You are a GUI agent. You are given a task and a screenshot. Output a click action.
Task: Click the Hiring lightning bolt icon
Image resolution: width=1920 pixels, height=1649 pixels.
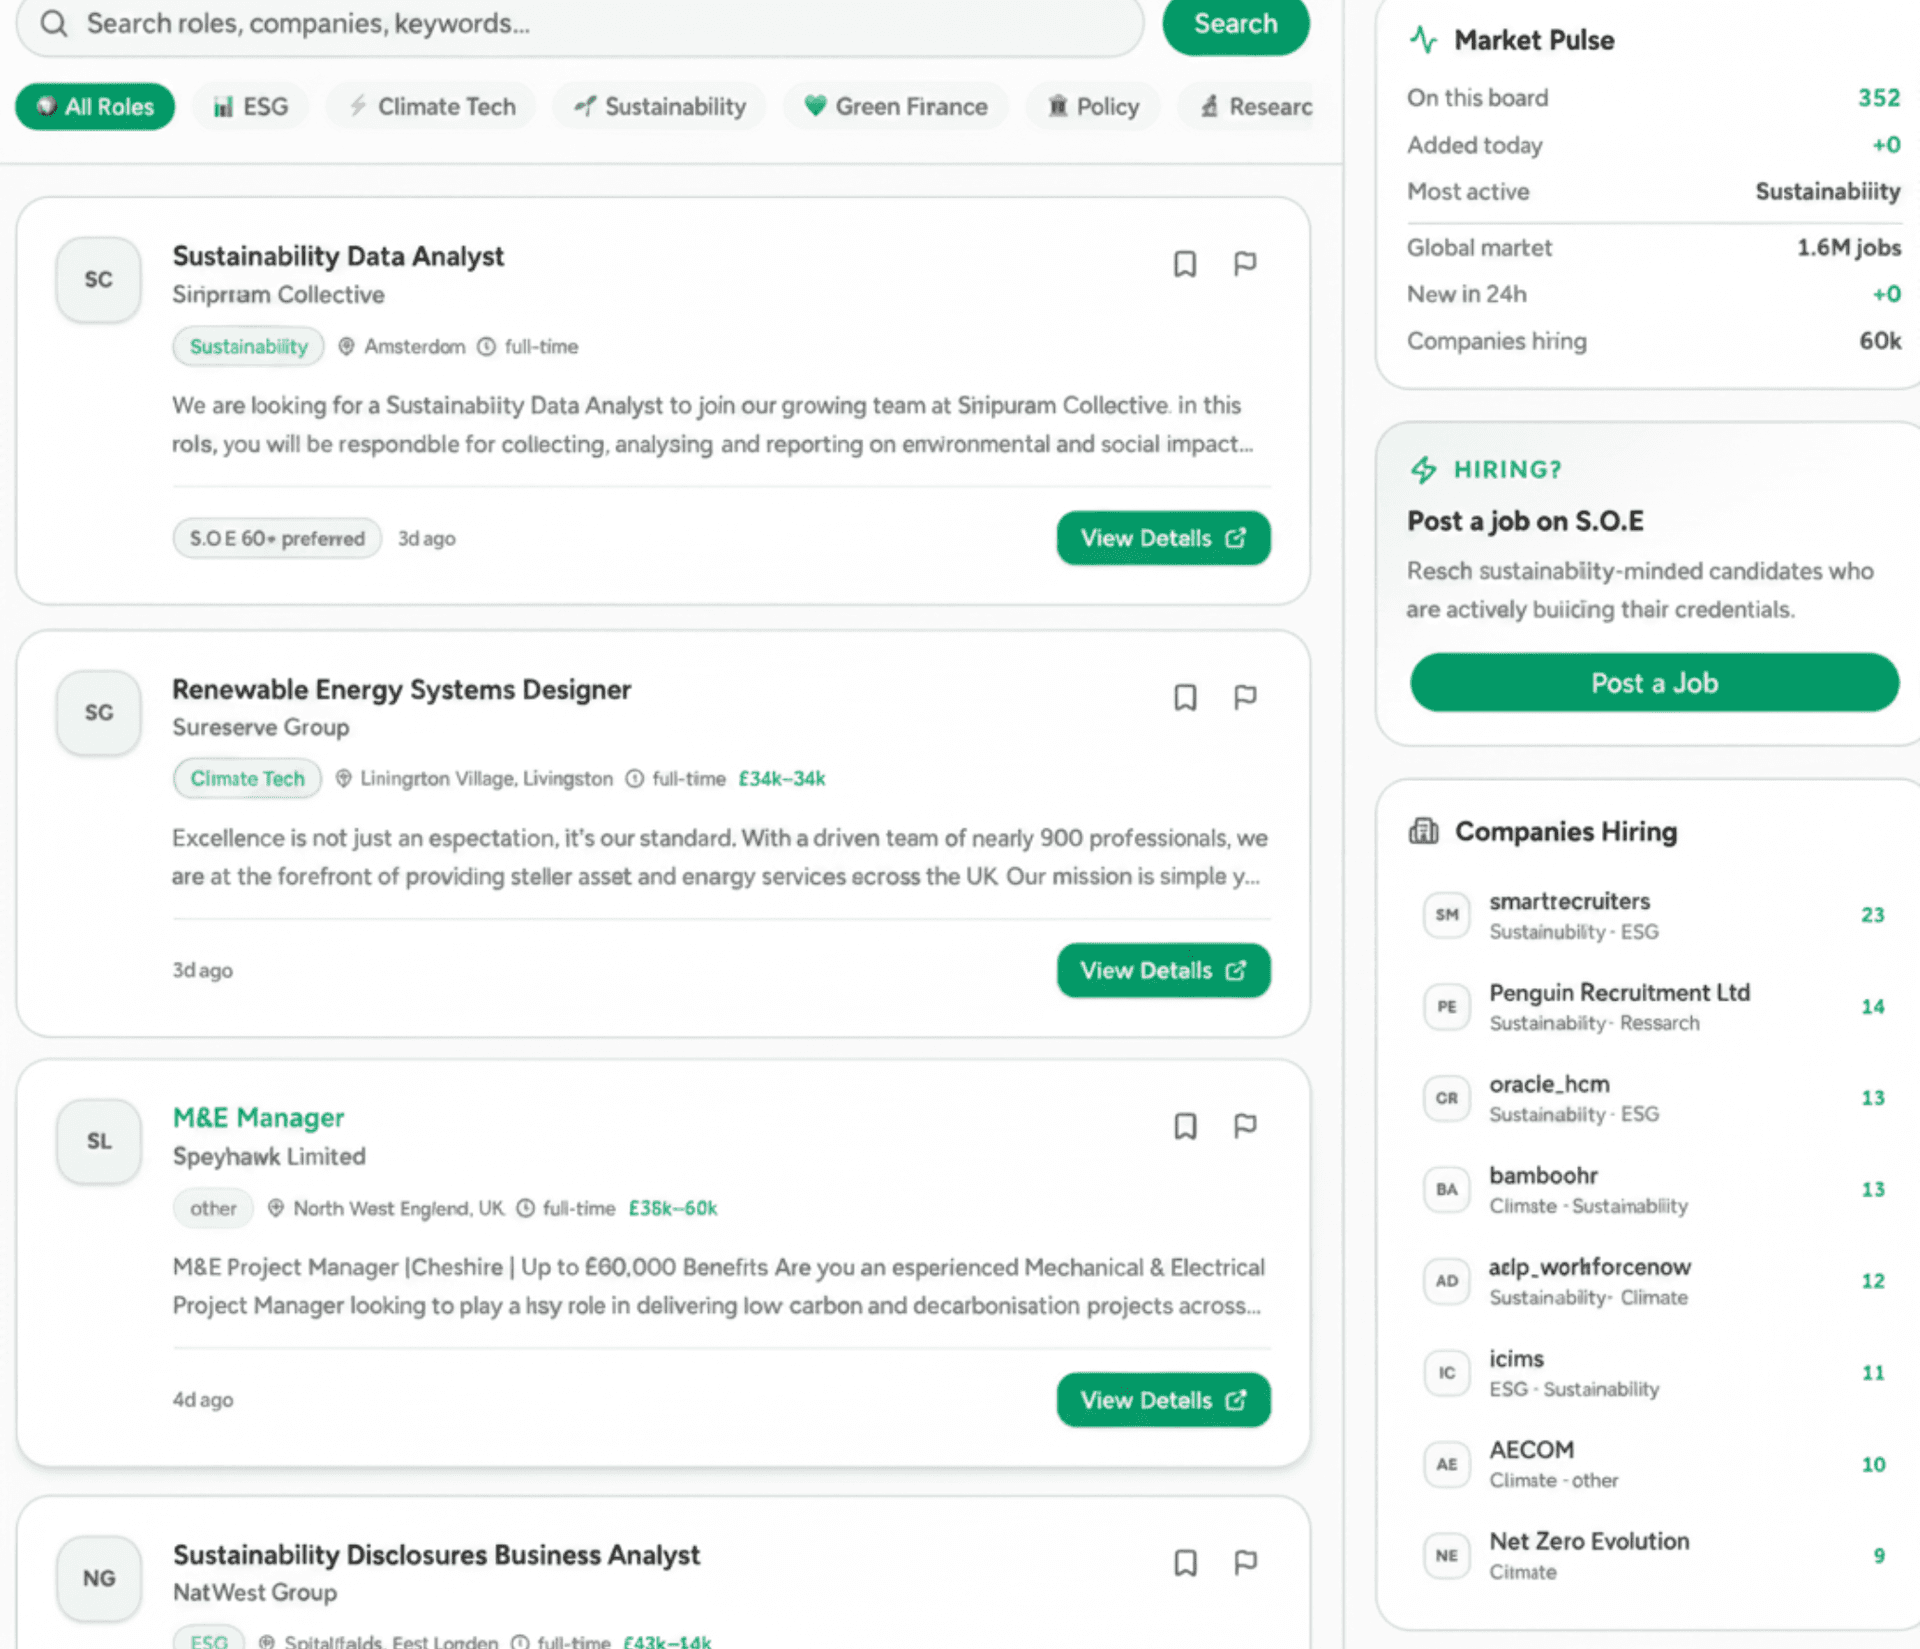pyautogui.click(x=1423, y=469)
